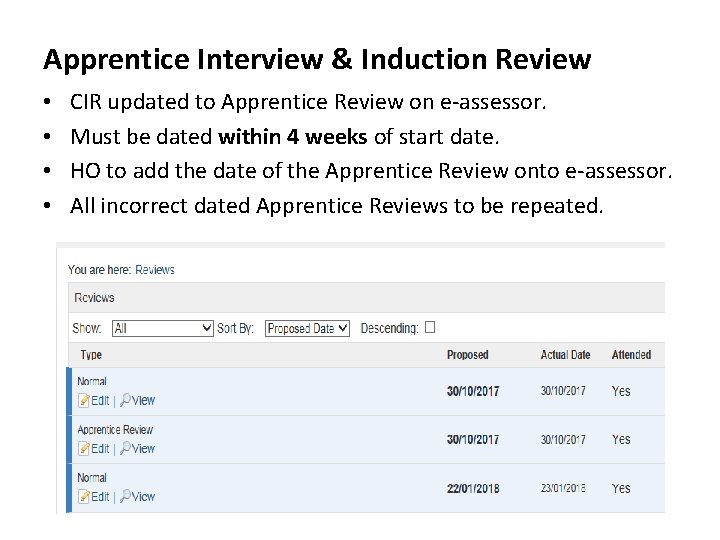Click View magnifier icon in the first Normal review row
Viewport: 720px width, 540px height.
(x=126, y=401)
